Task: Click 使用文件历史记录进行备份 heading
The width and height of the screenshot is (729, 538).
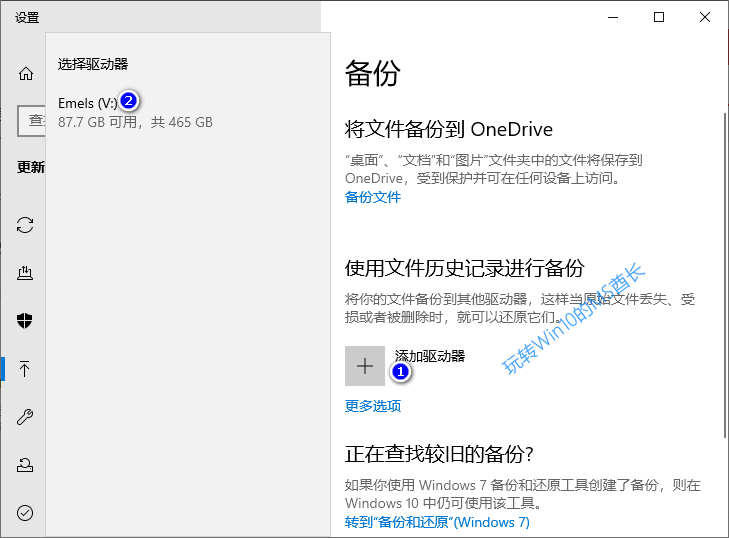Action: [464, 268]
